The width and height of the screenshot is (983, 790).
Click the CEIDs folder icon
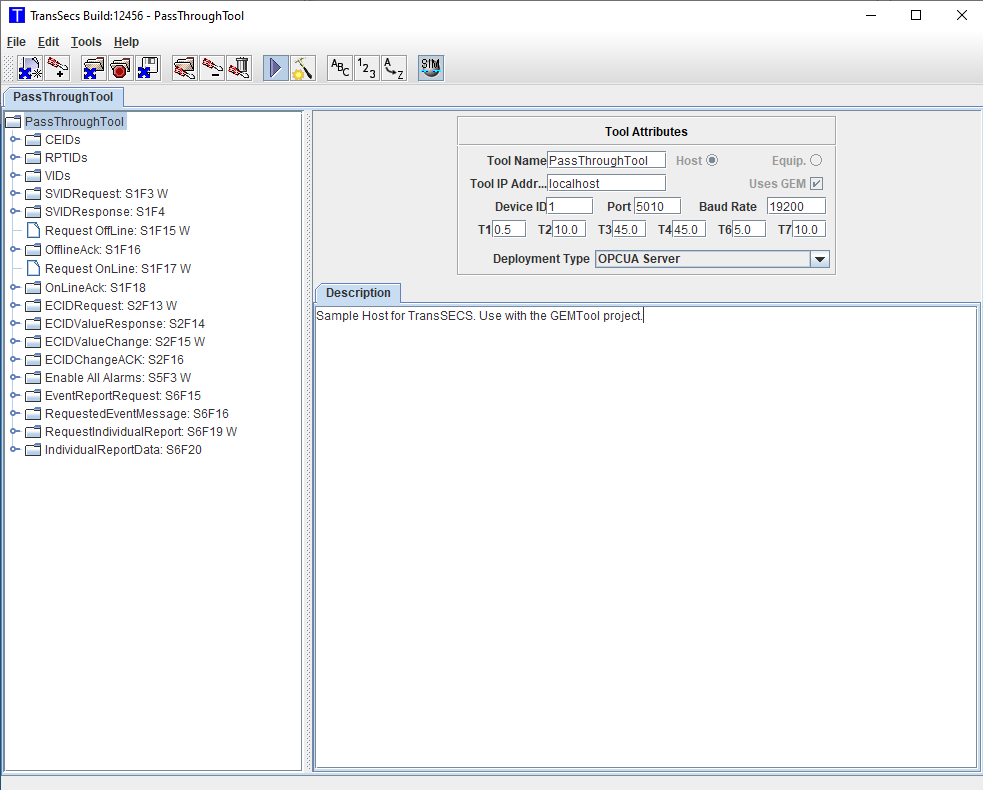click(33, 139)
